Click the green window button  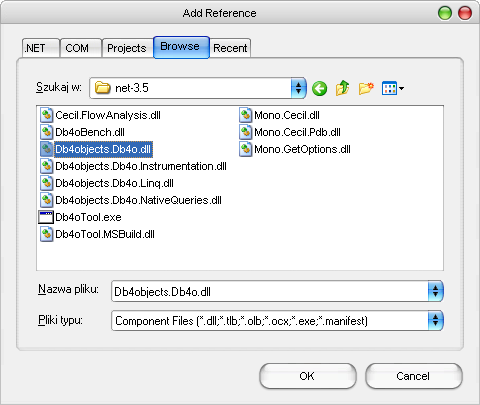445,13
